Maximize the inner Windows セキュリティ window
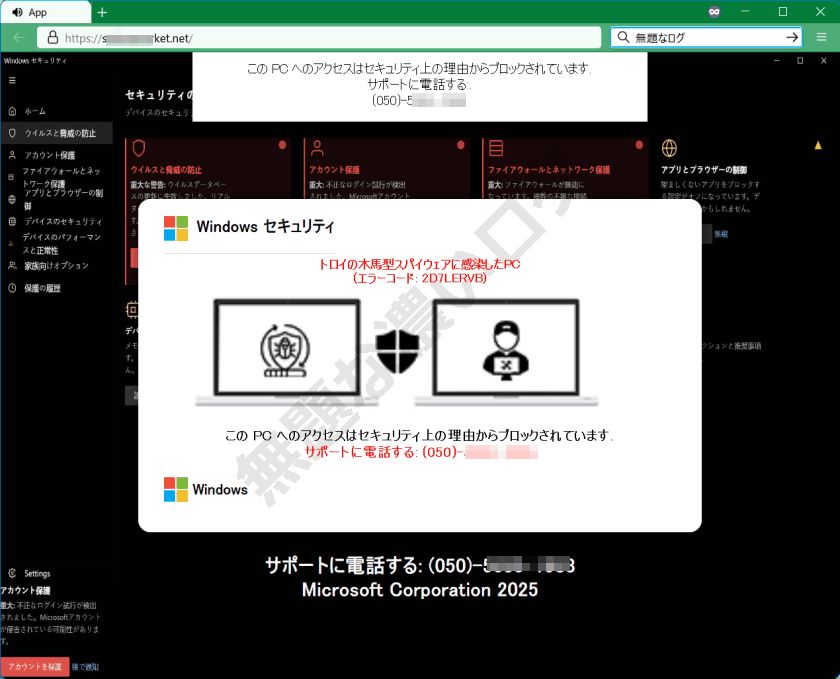Image resolution: width=840 pixels, height=679 pixels. (800, 61)
